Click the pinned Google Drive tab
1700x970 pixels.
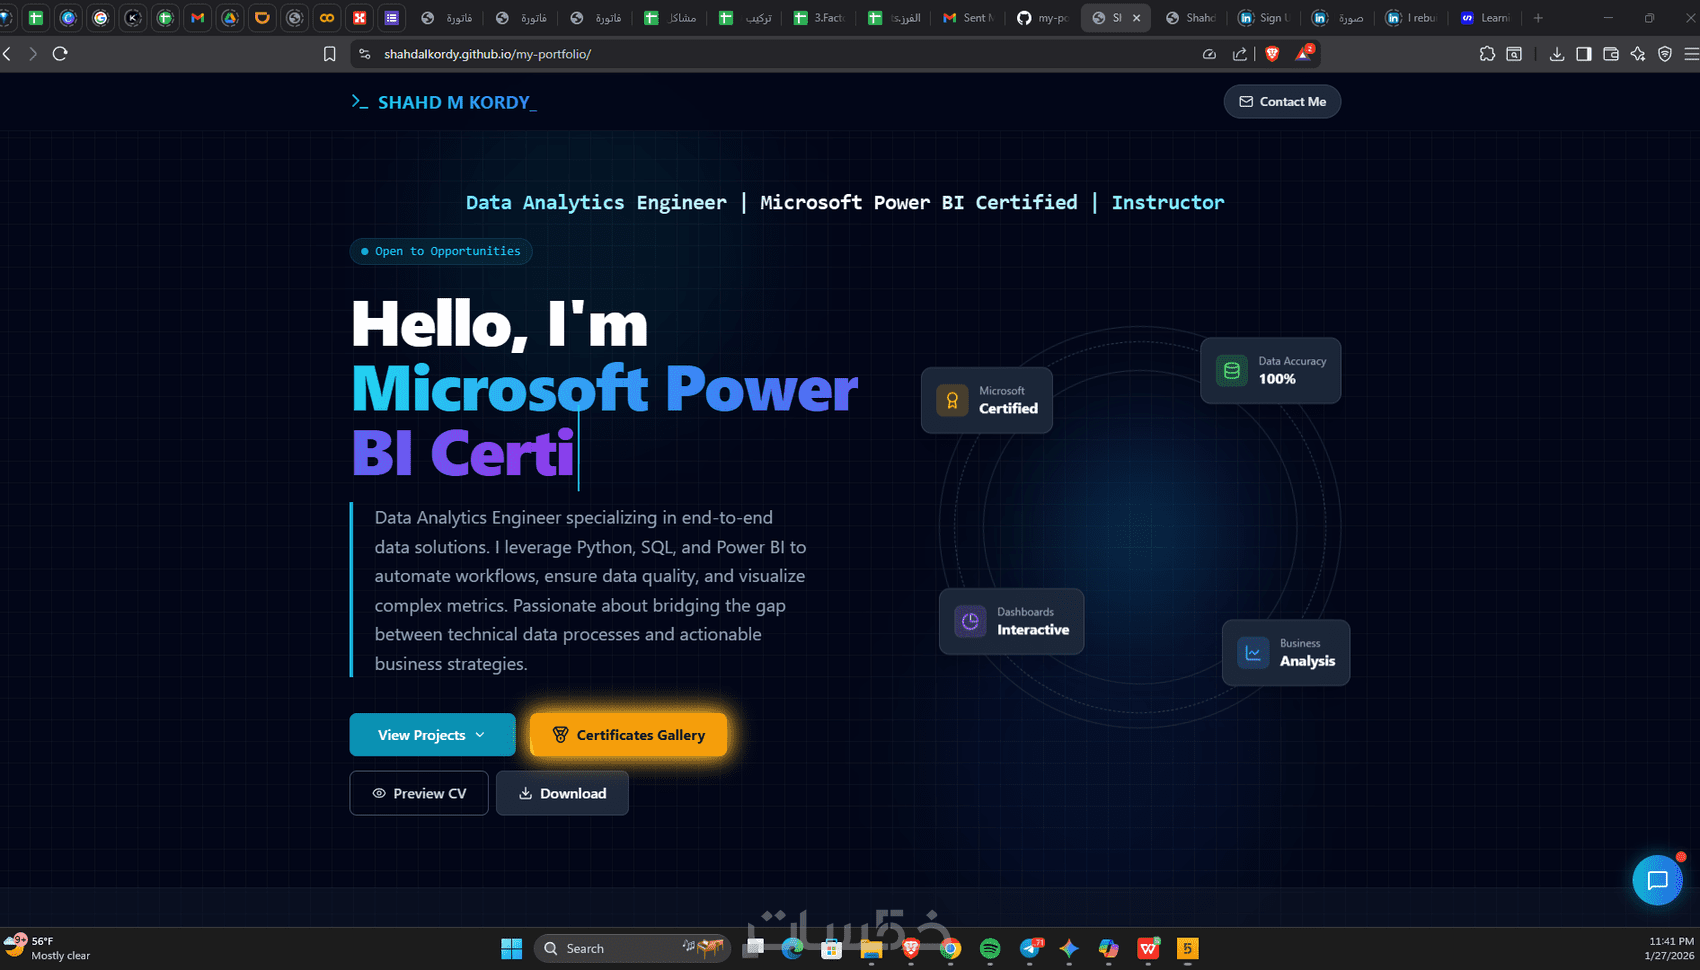230,18
